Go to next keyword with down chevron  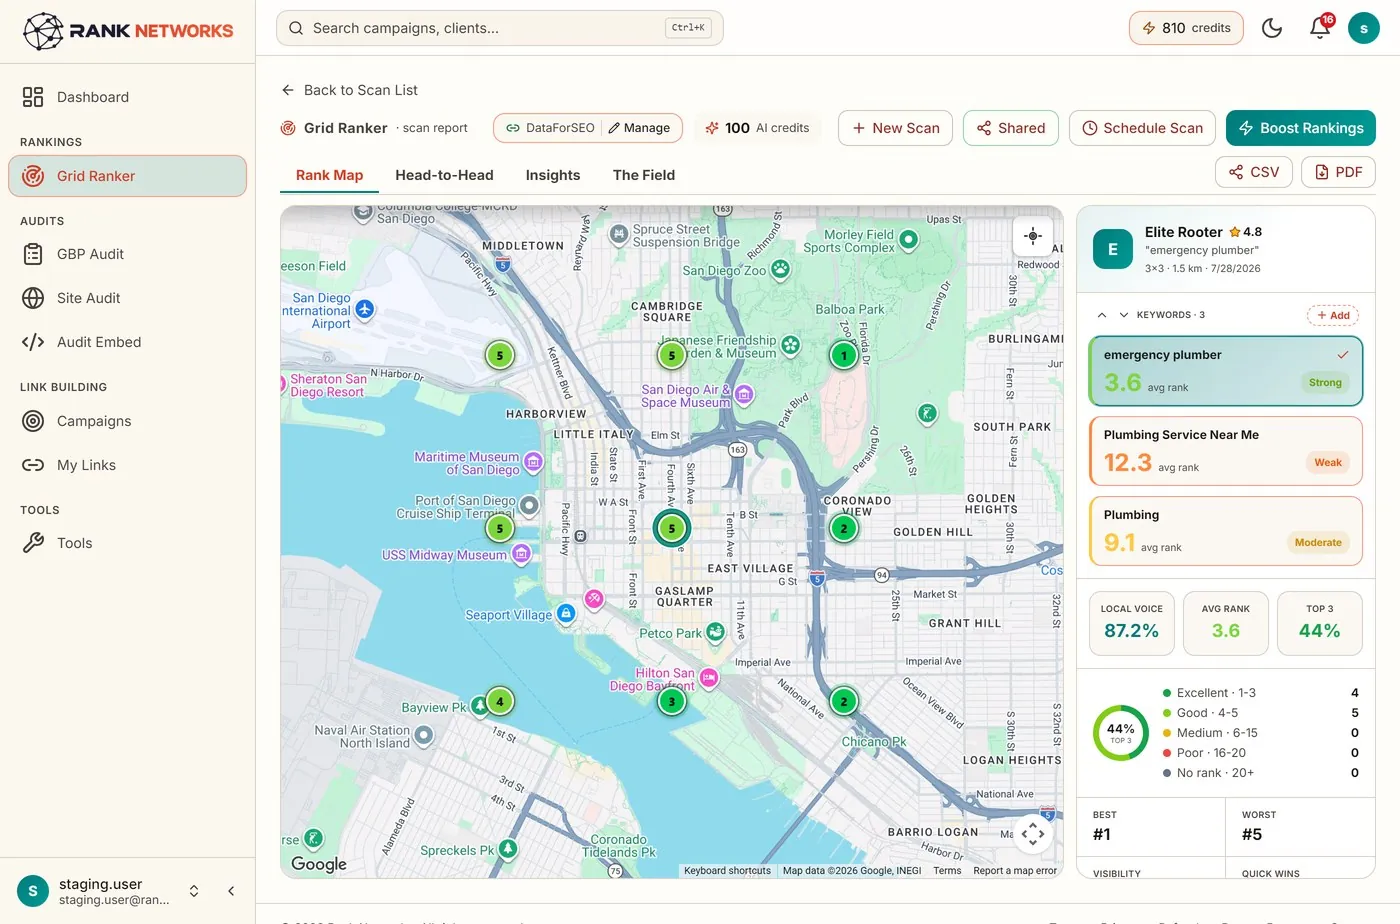point(1124,315)
